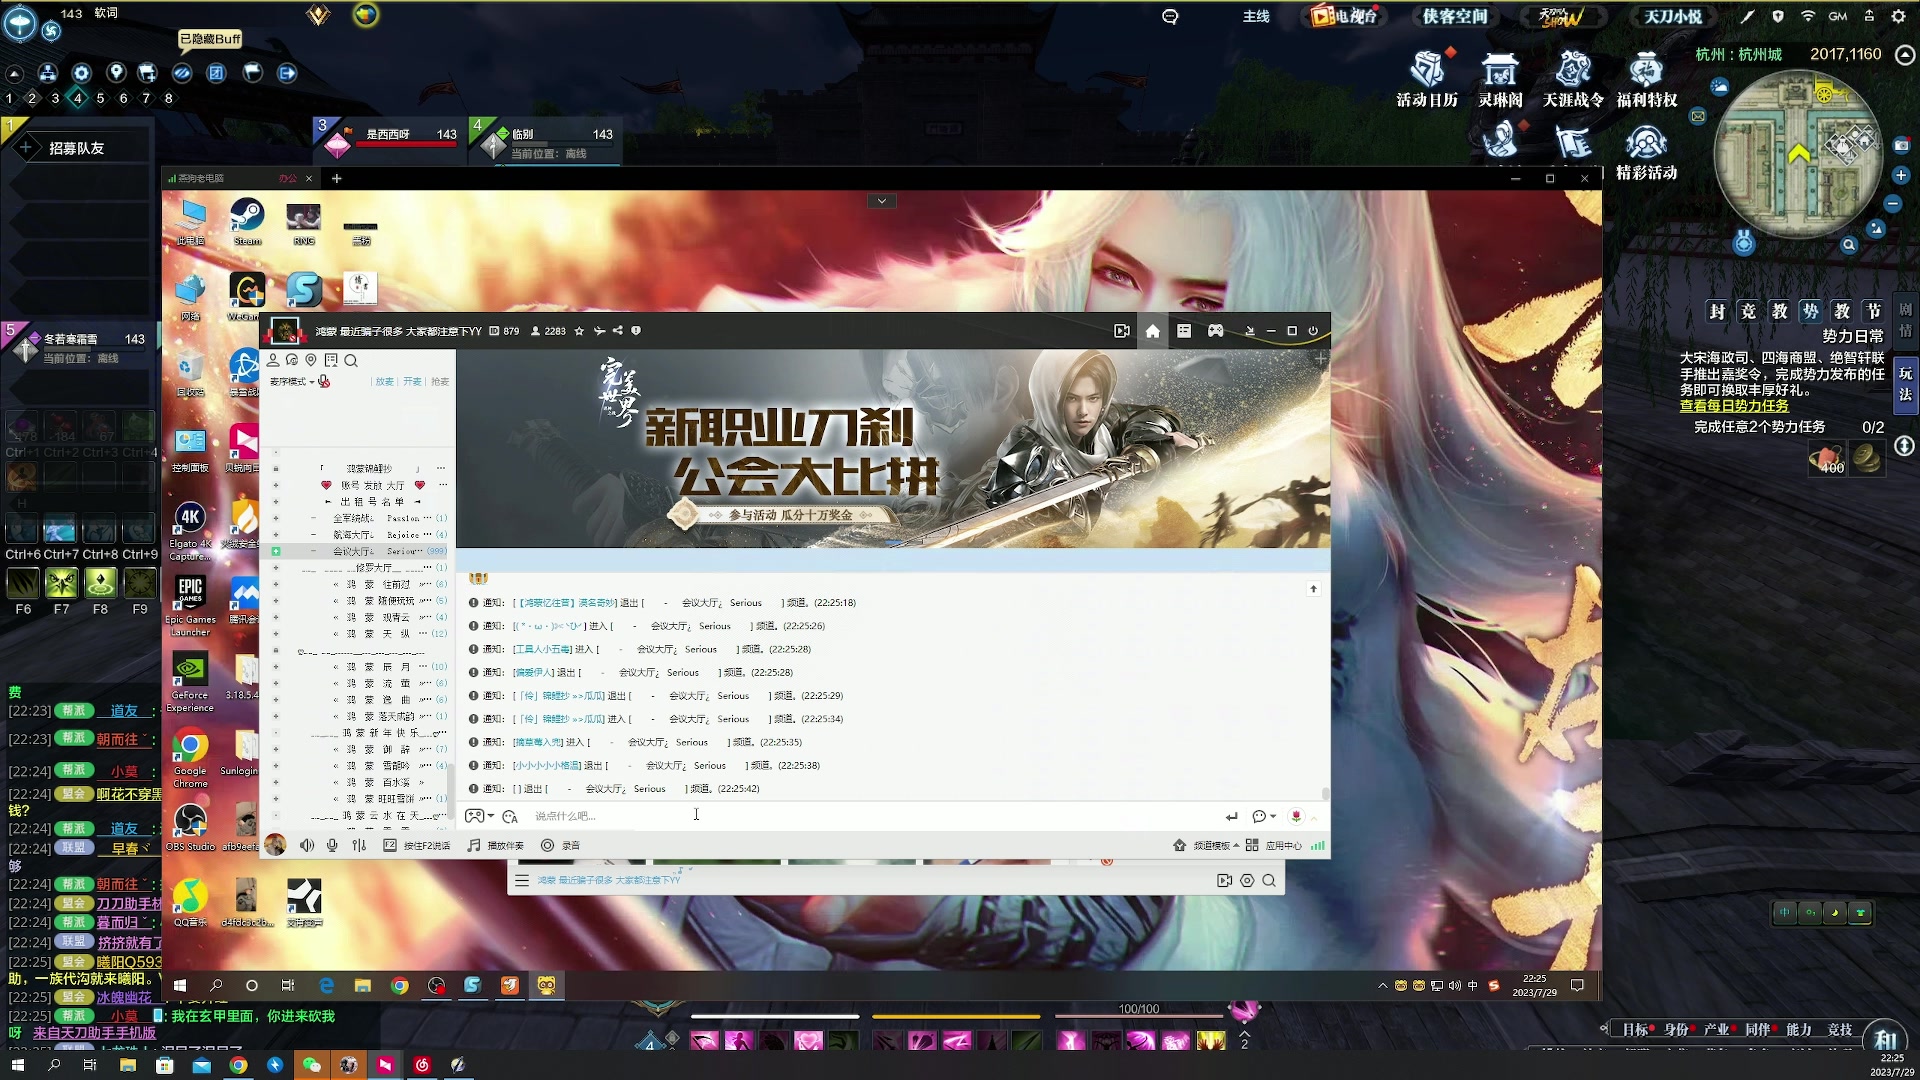Click the share icon next to the star
This screenshot has height=1080, width=1920.
pos(617,331)
